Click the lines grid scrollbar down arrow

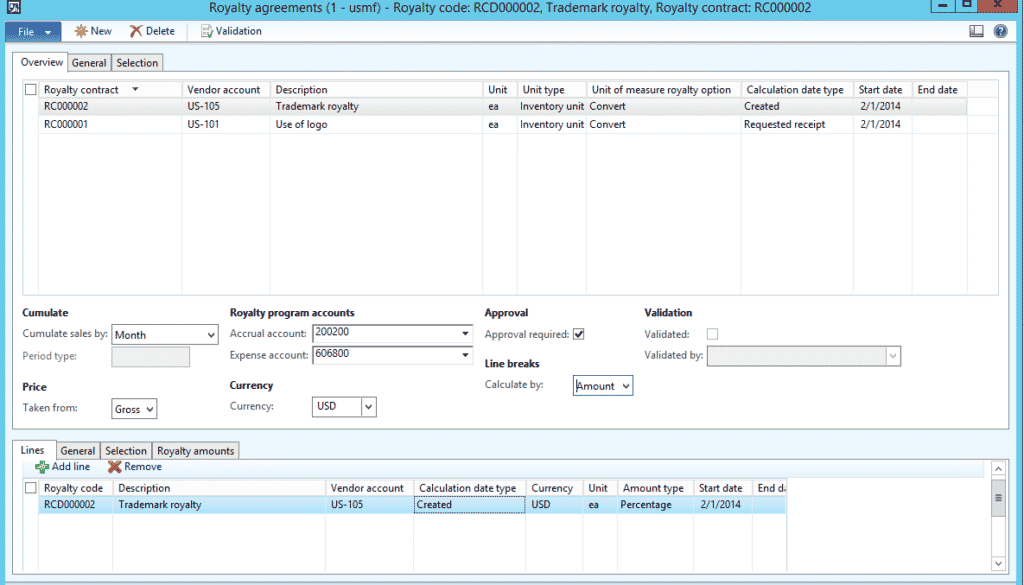pos(998,563)
